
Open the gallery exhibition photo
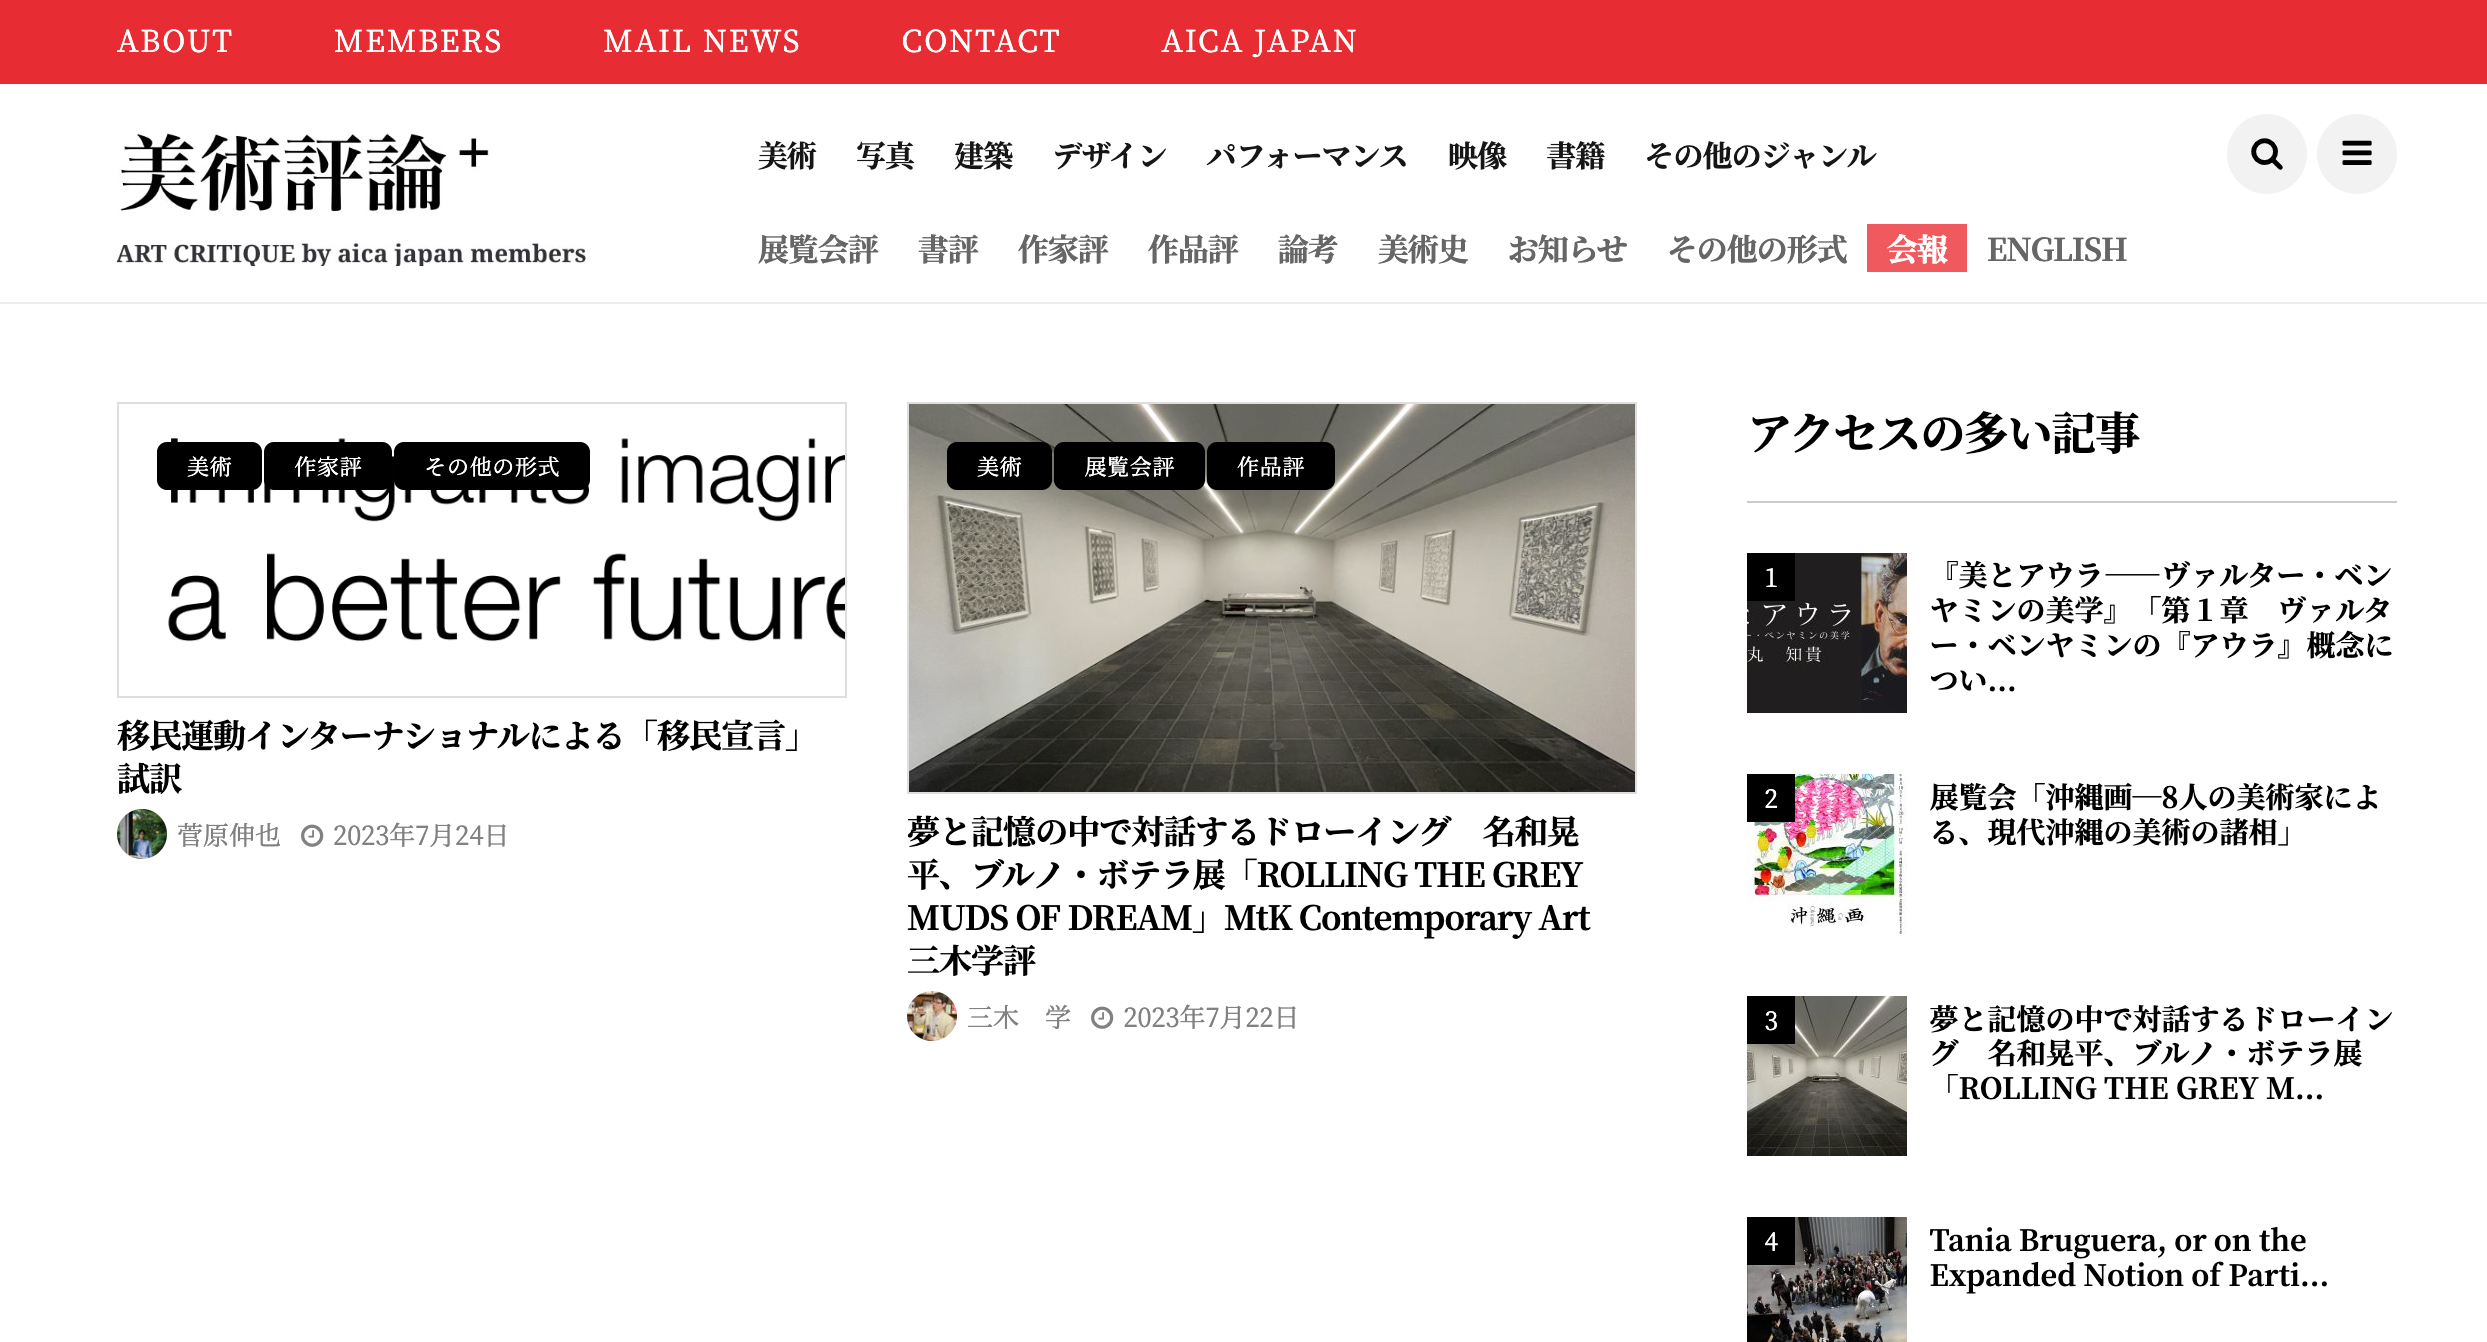point(1271,598)
